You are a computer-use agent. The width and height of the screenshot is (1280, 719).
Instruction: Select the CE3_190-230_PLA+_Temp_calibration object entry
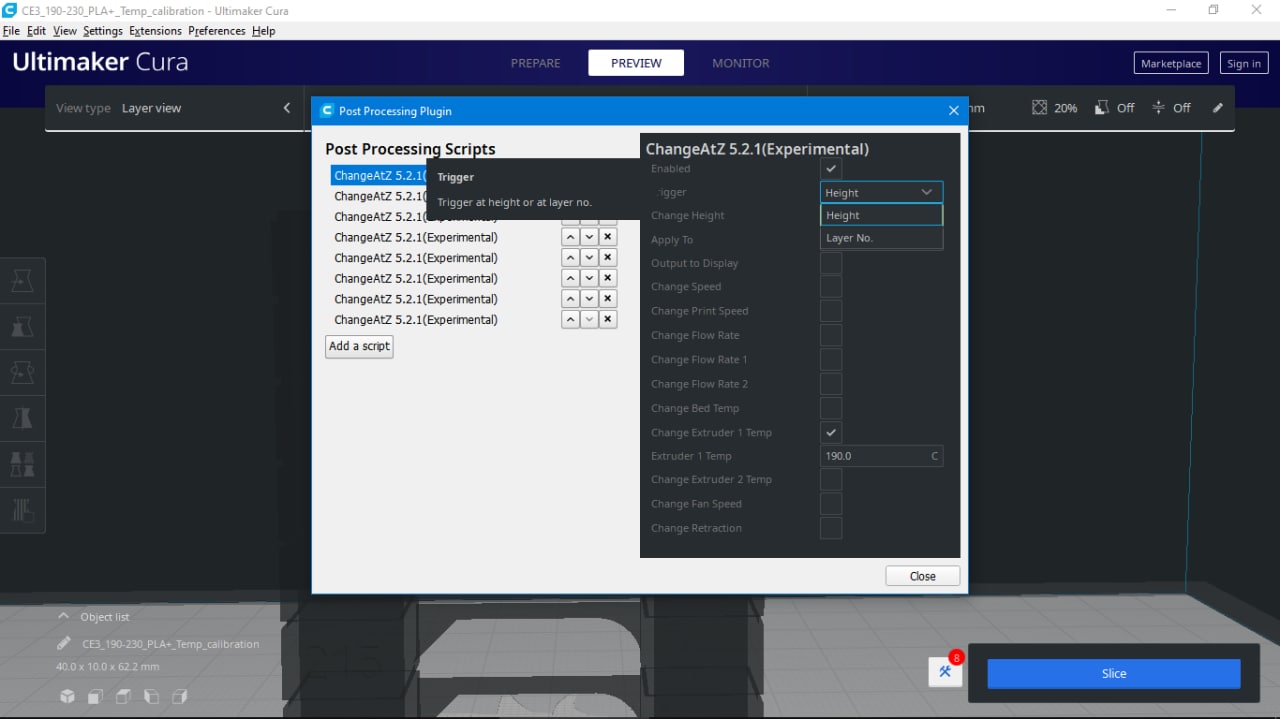pyautogui.click(x=170, y=644)
